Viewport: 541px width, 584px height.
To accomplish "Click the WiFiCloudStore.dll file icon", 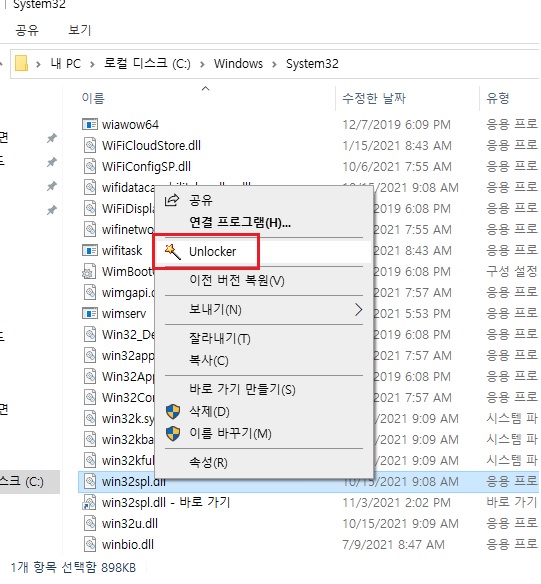I will (90, 145).
